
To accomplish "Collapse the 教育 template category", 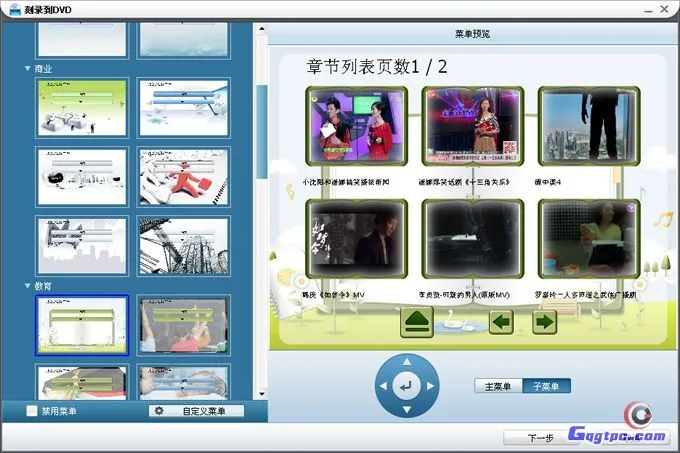I will pyautogui.click(x=28, y=286).
